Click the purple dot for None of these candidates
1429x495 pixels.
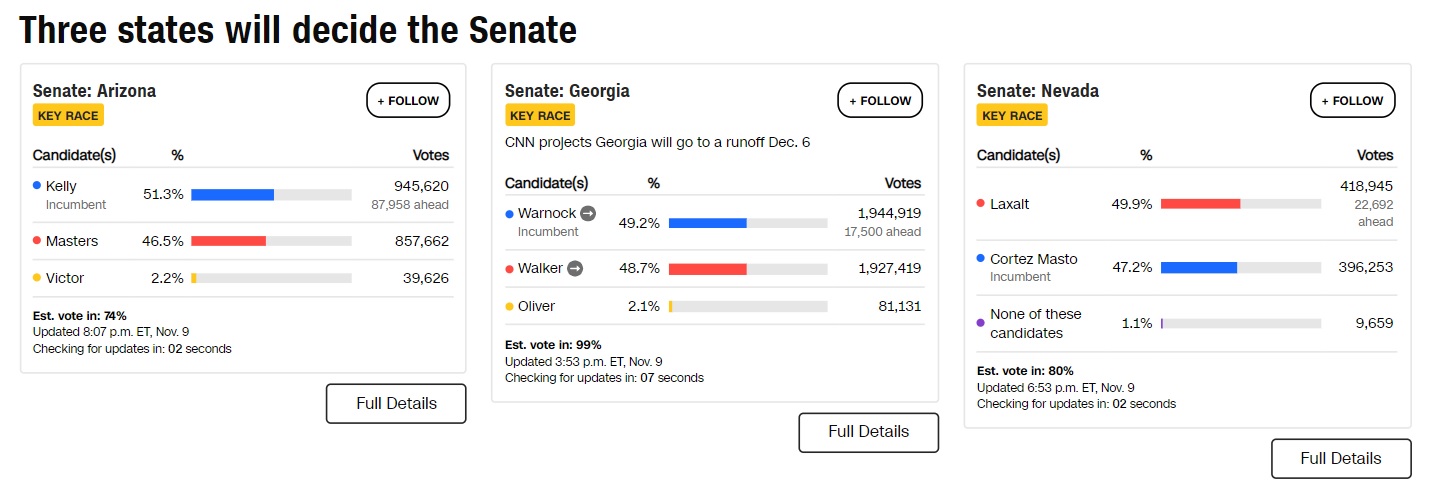(x=981, y=323)
